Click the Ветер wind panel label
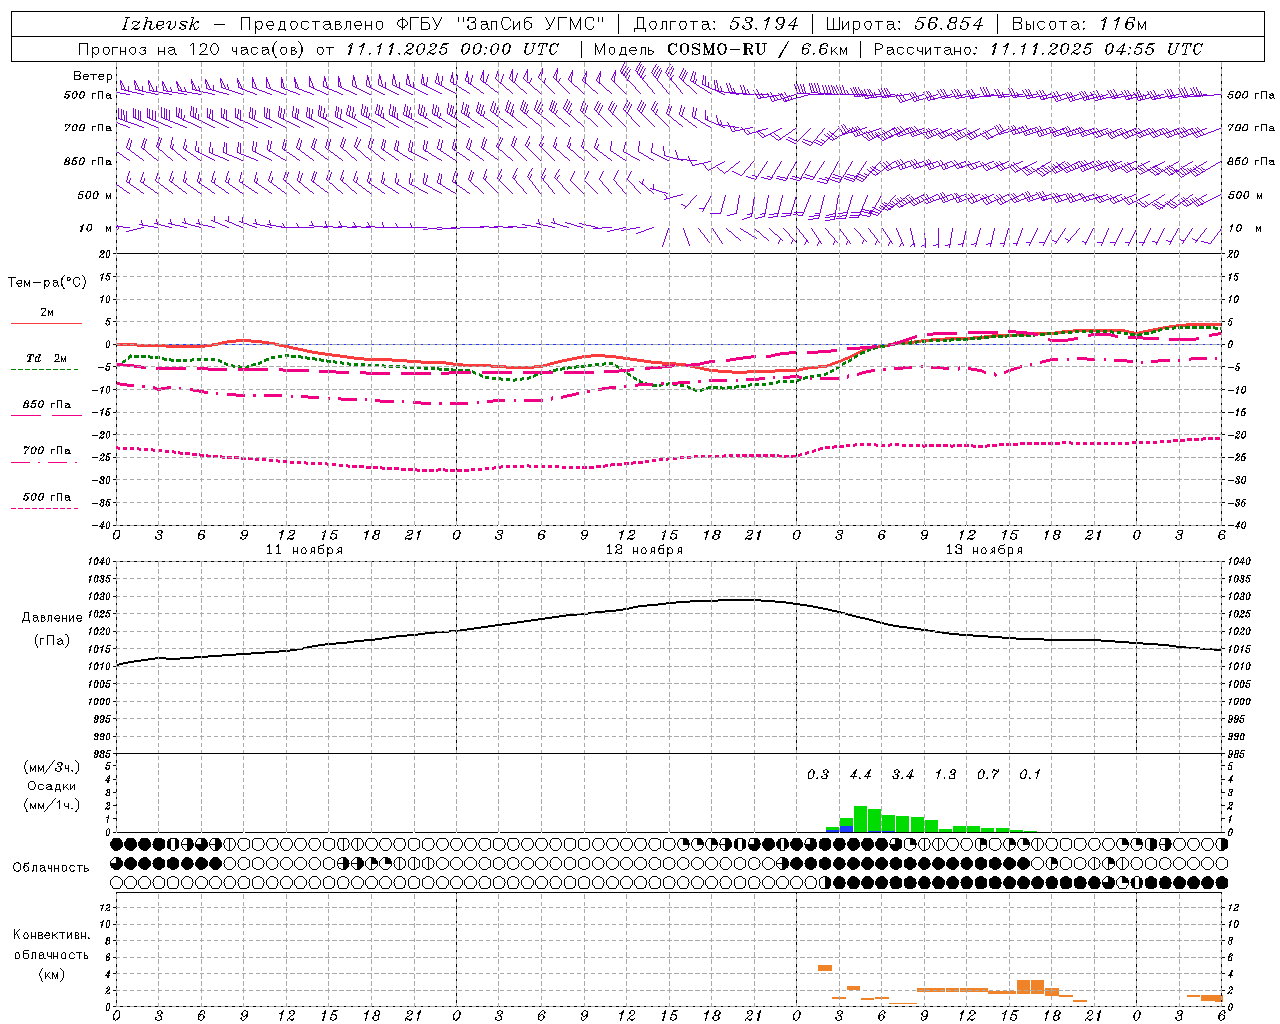The width and height of the screenshot is (1280, 1024). (92, 76)
